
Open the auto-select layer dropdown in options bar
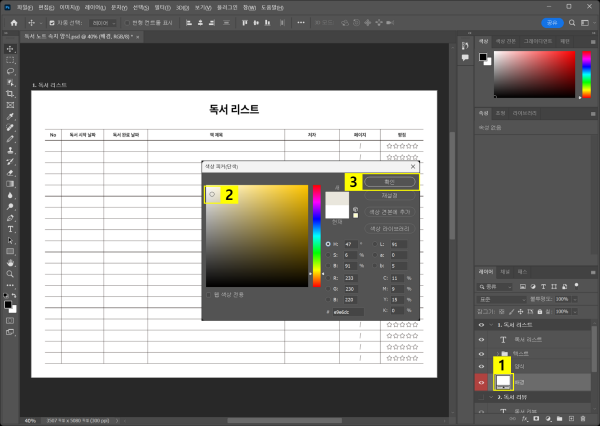(x=103, y=23)
